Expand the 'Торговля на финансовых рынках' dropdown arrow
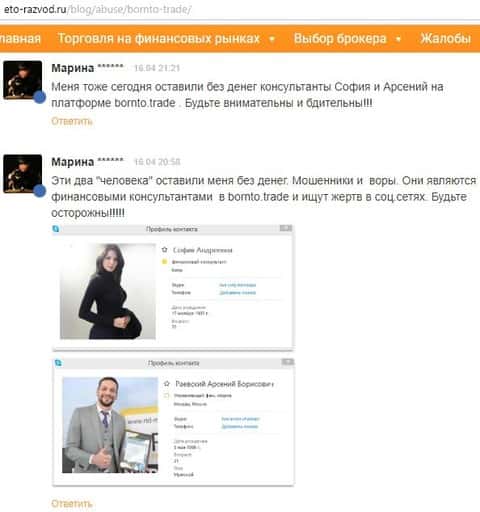 (272, 39)
